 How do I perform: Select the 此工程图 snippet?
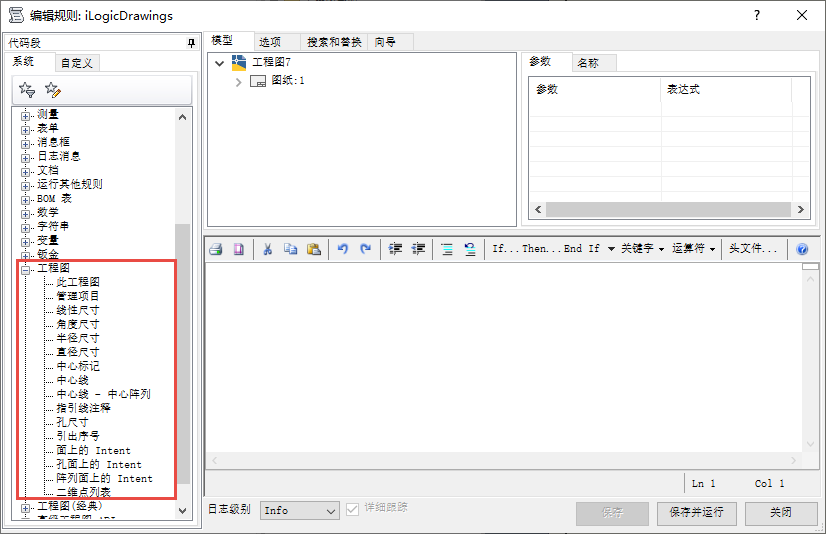pos(78,282)
